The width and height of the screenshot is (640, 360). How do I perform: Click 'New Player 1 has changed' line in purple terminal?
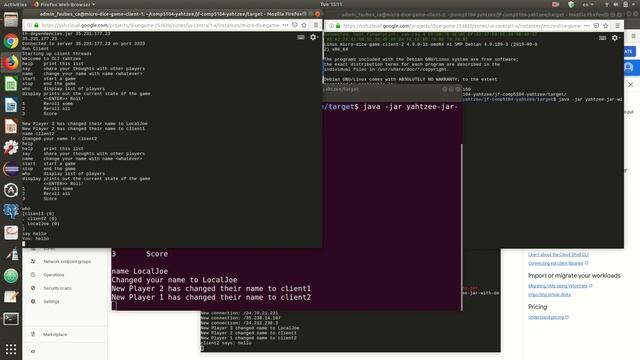click(x=211, y=297)
